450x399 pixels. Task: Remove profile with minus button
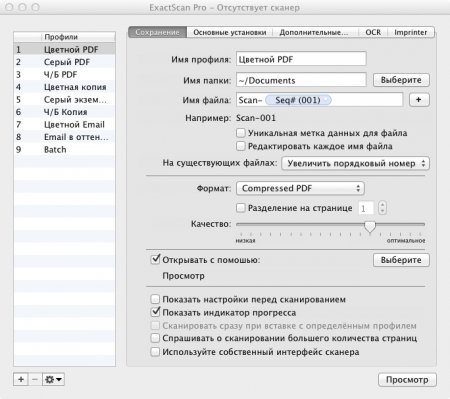(x=35, y=379)
